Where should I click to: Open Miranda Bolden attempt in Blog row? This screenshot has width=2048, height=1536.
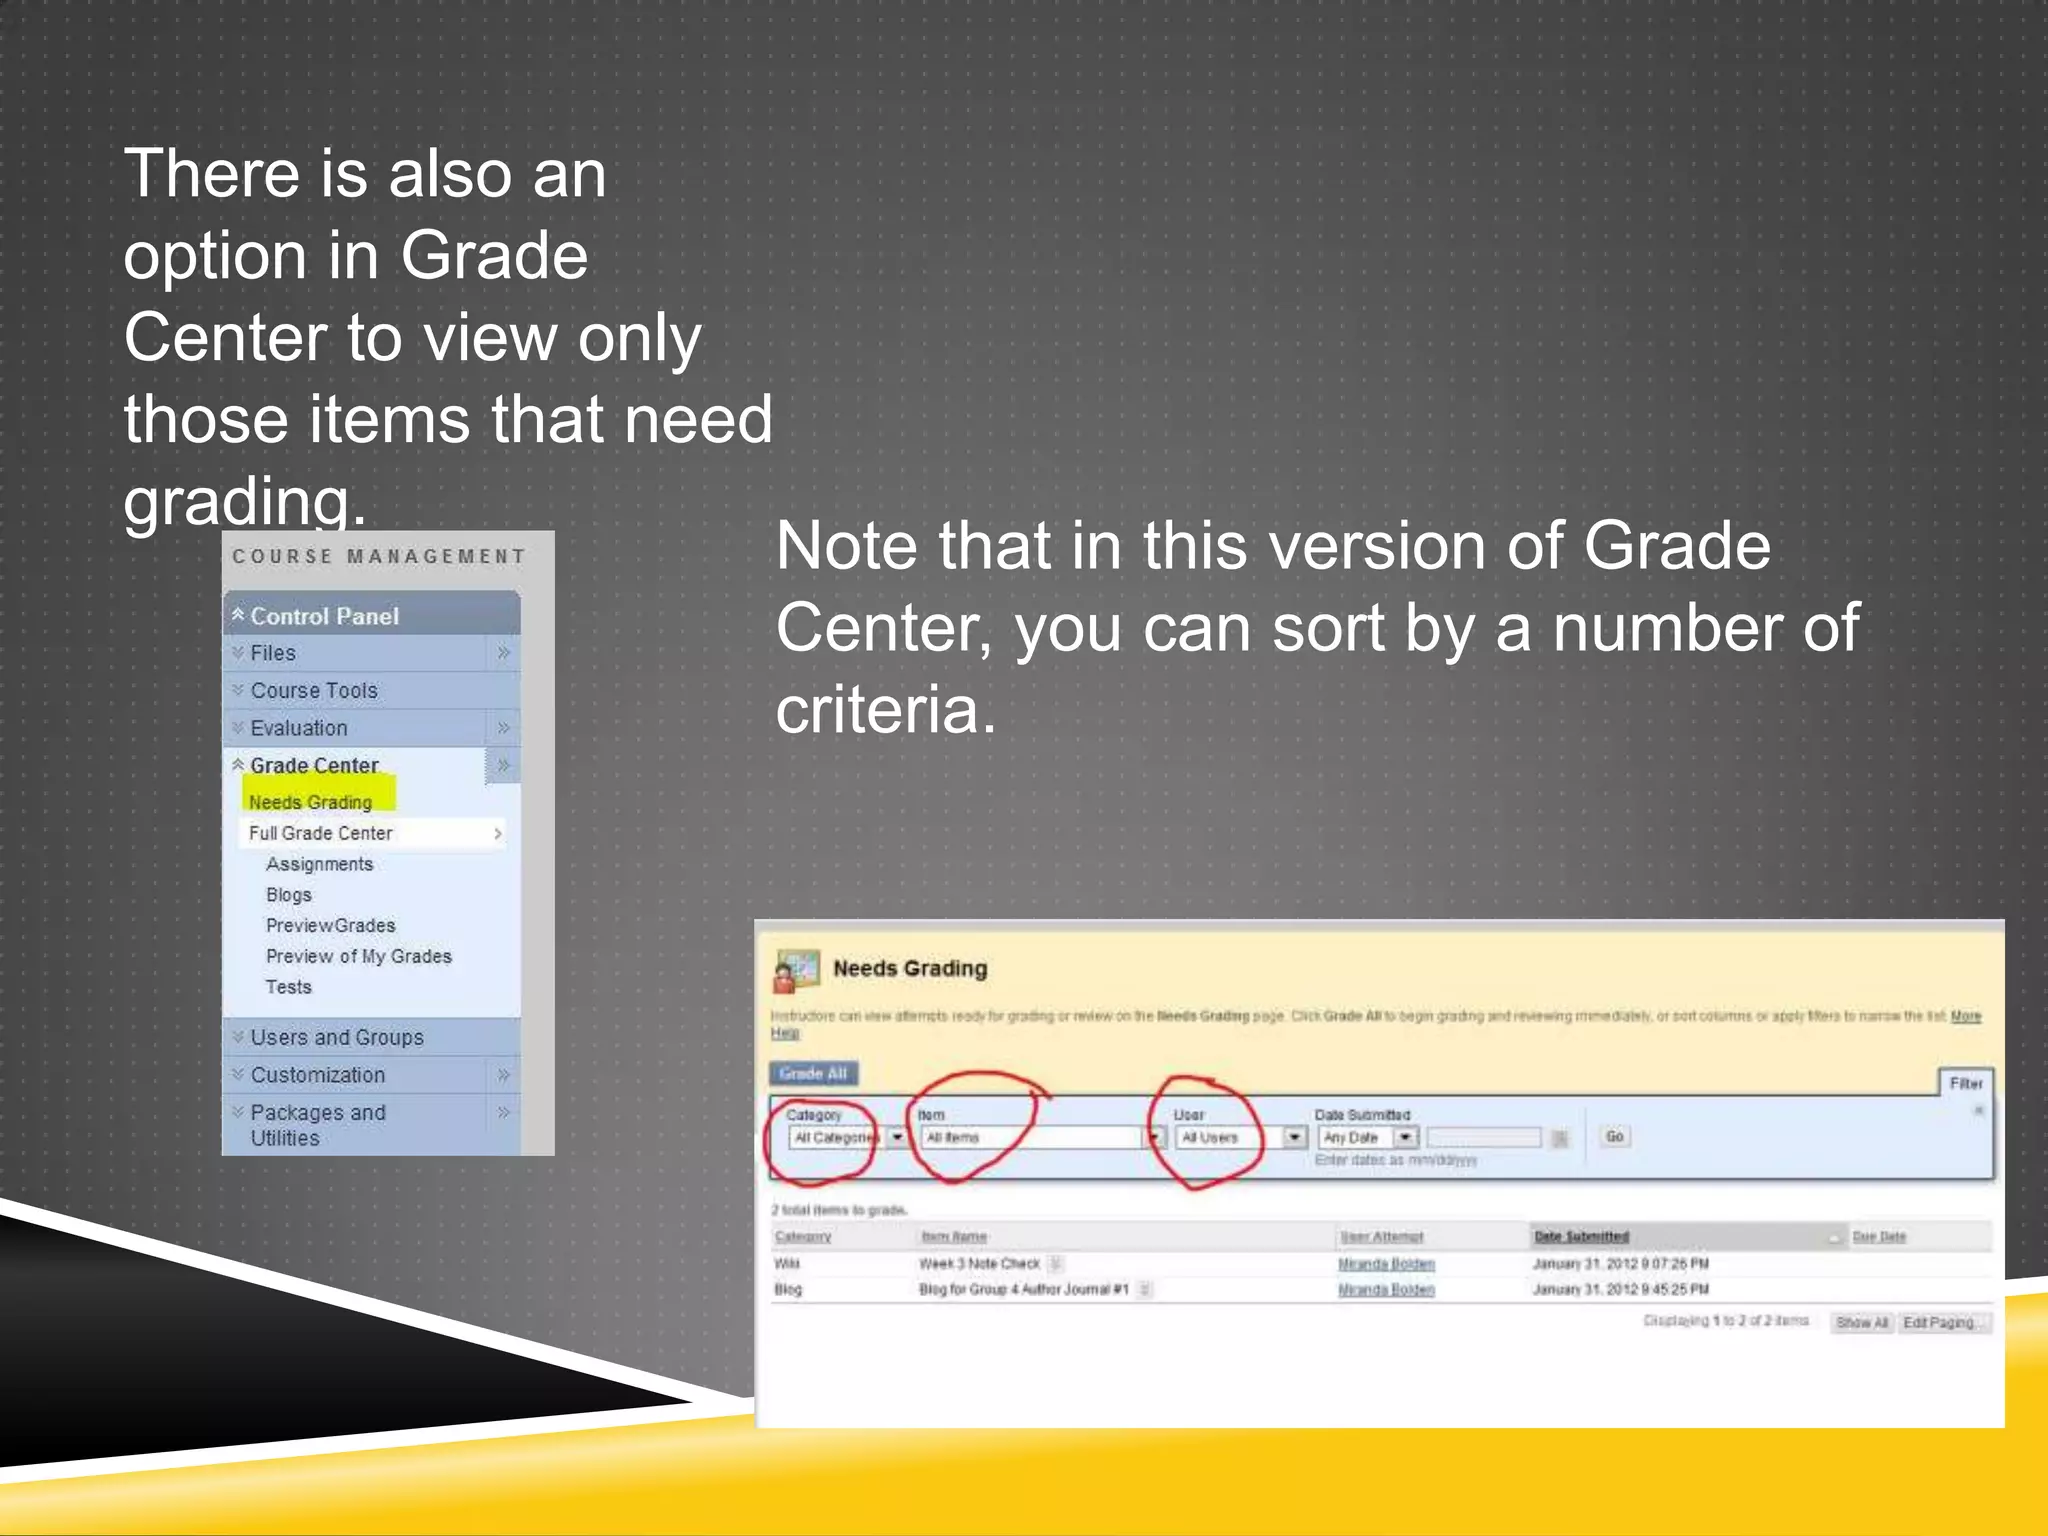tap(1386, 1290)
